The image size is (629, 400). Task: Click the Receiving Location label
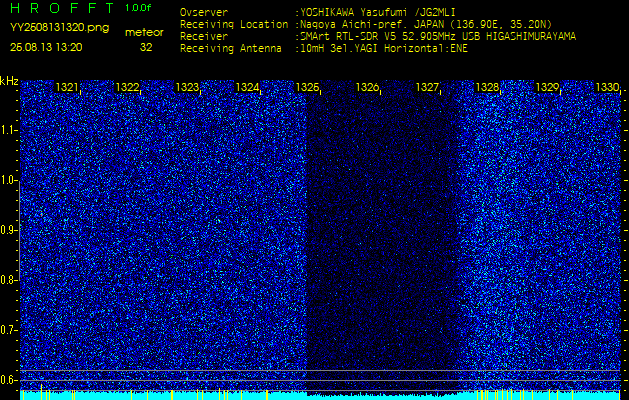tap(234, 24)
